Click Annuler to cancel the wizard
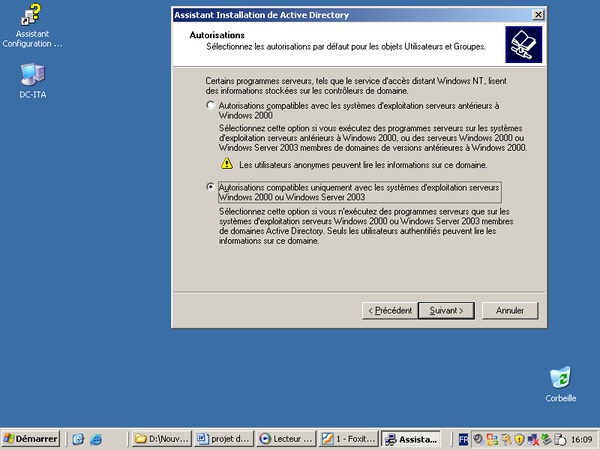The image size is (600, 450). (510, 311)
